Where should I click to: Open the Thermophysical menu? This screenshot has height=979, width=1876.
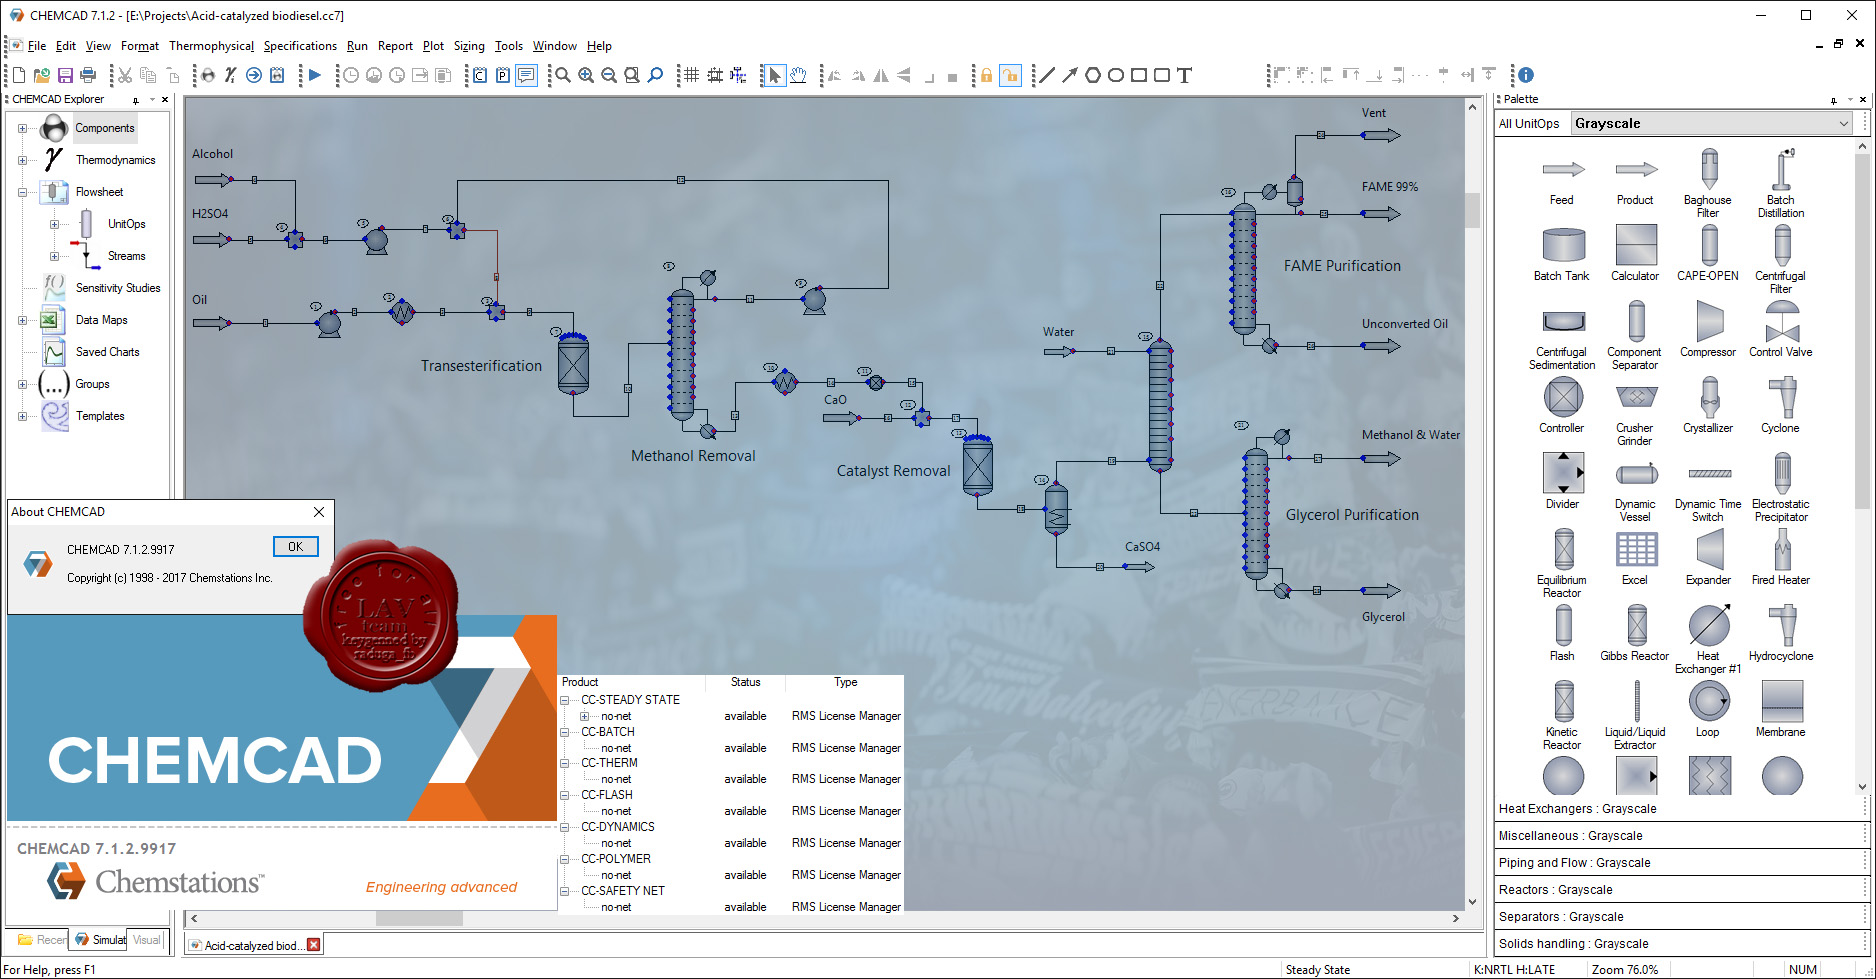[211, 46]
